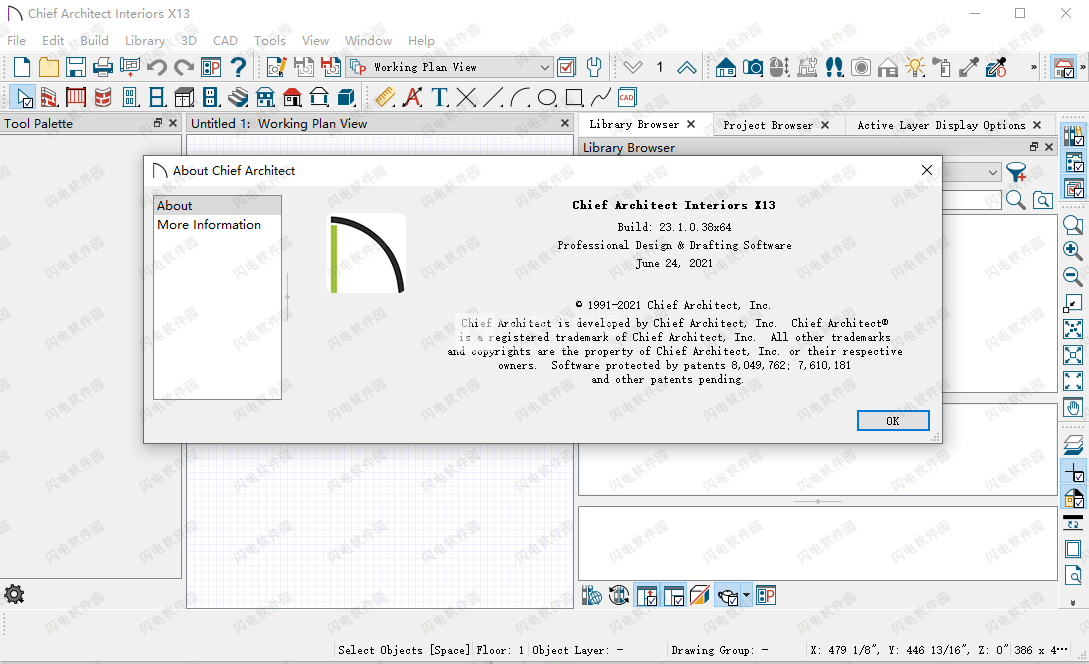1089x664 pixels.
Task: Click the Zoom Out magnifier with minus
Action: 1073,276
